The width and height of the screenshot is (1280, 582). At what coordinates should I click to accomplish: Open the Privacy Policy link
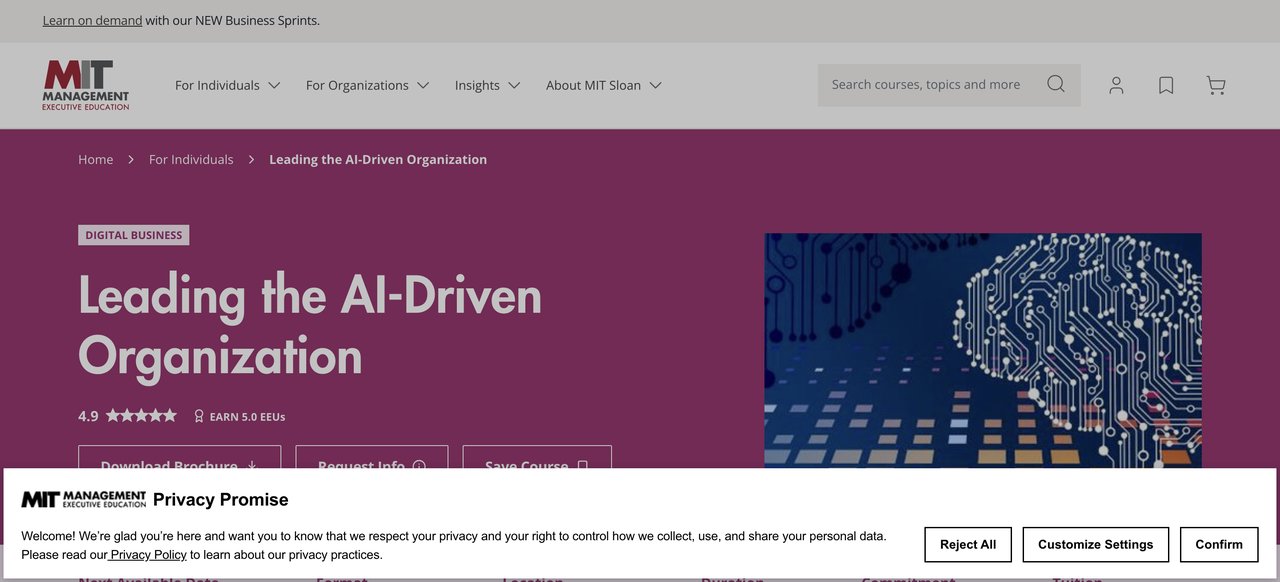point(147,554)
